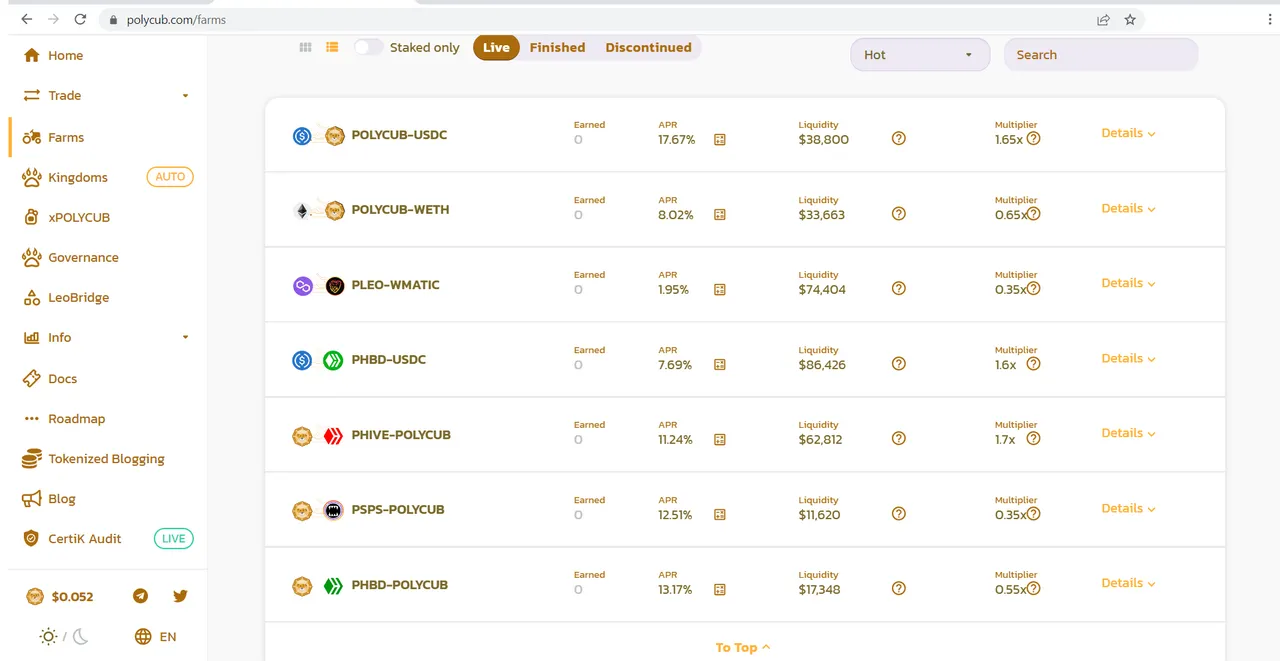Show liquidity help for PHBD-USDC

pos(898,364)
